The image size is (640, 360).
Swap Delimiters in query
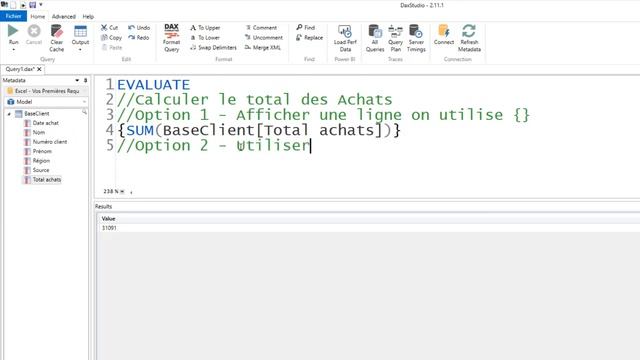pyautogui.click(x=213, y=47)
